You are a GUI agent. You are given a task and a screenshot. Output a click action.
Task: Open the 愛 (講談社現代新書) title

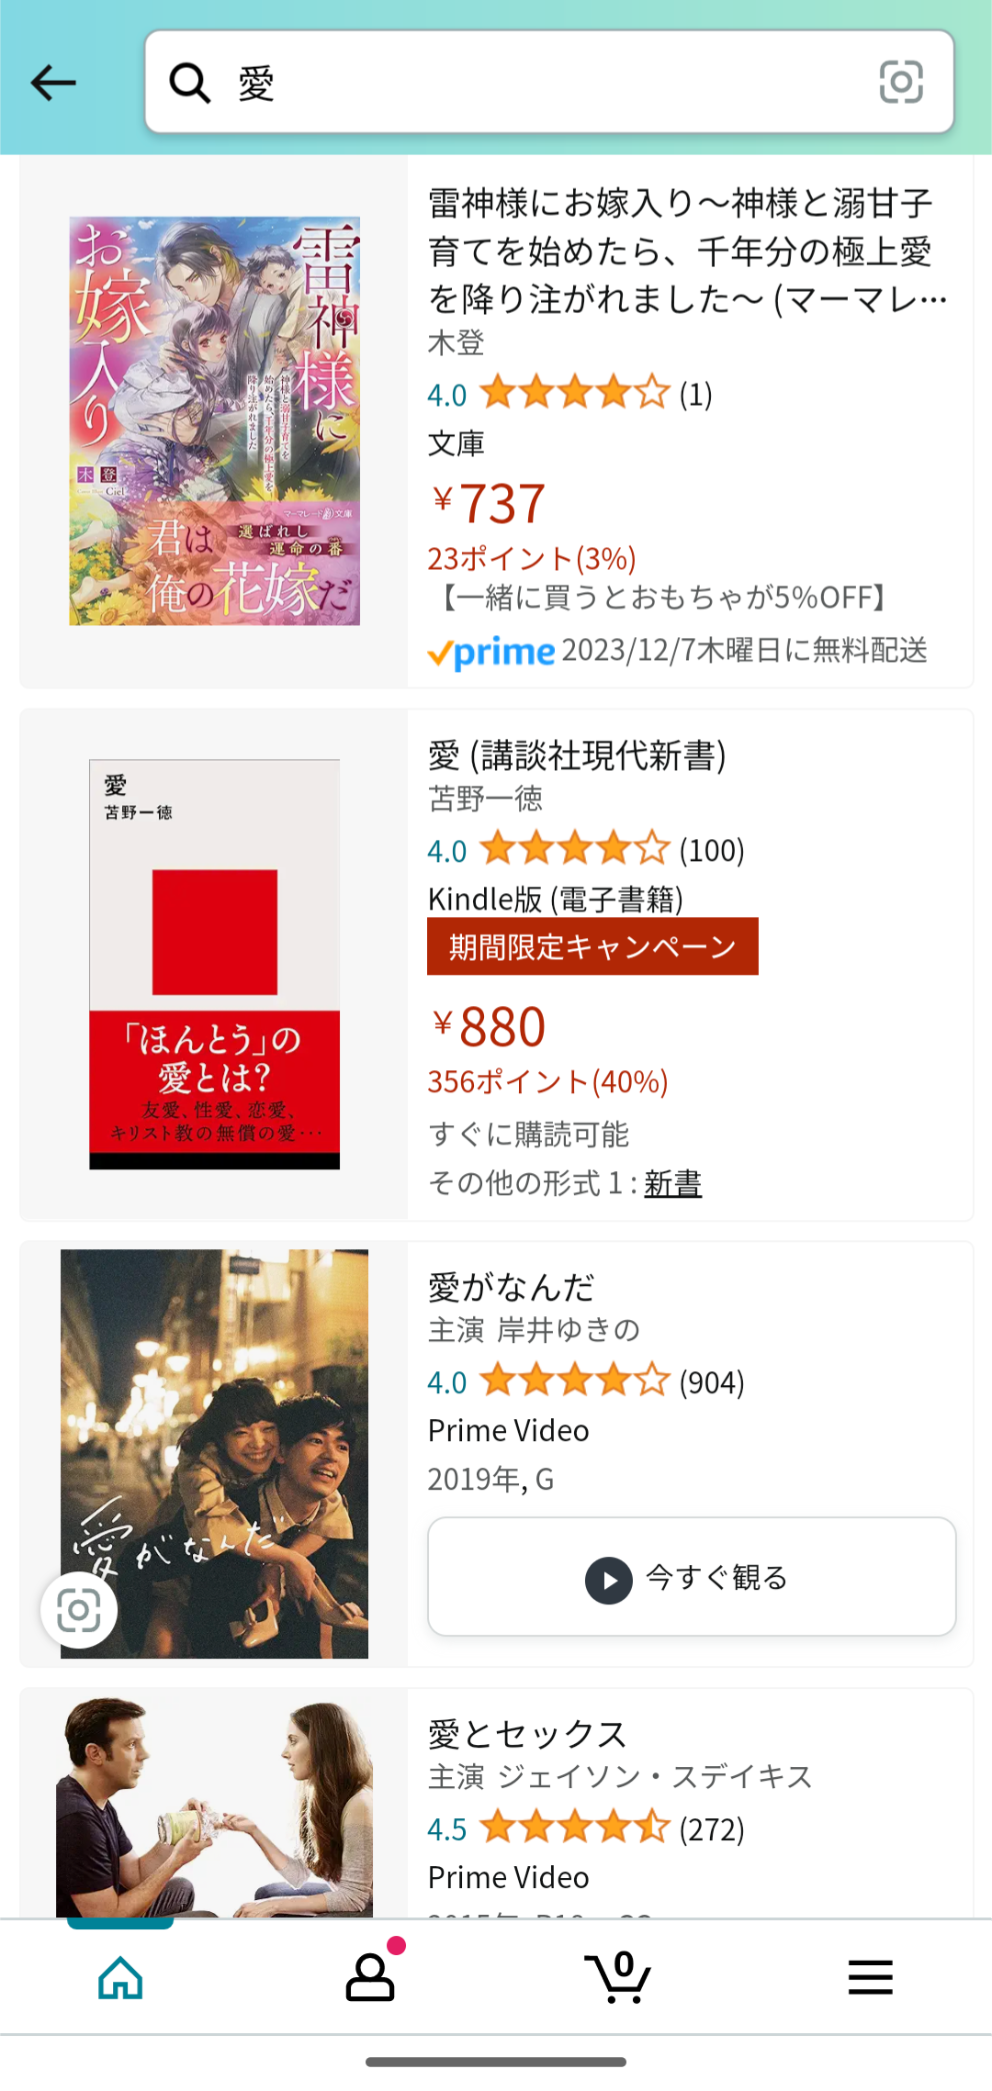pos(577,756)
